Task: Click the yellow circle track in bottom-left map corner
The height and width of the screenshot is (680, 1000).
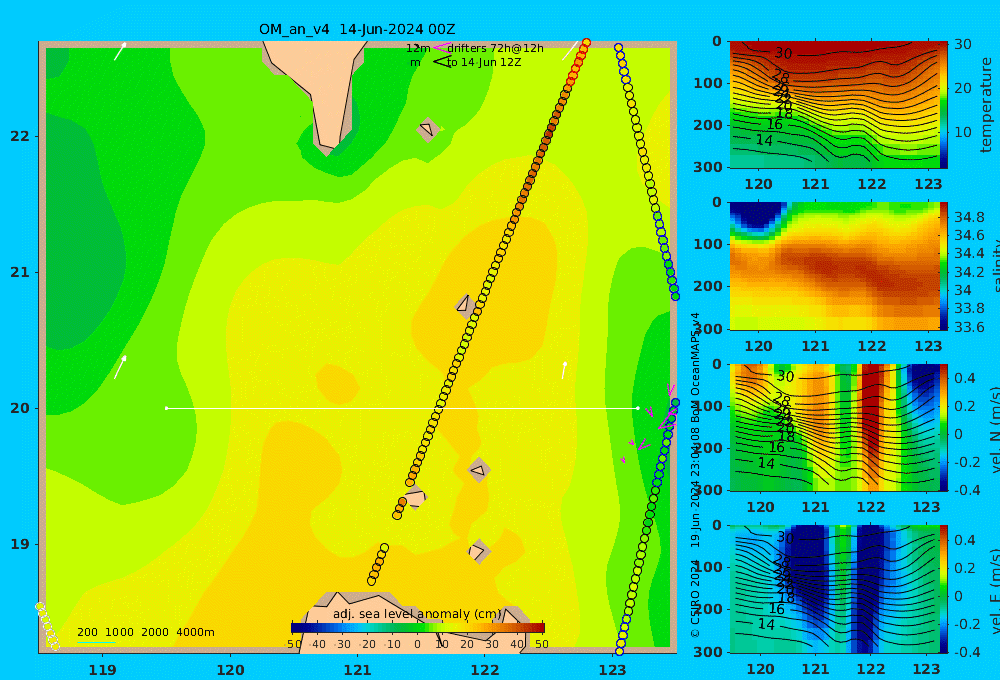Action: tap(47, 626)
